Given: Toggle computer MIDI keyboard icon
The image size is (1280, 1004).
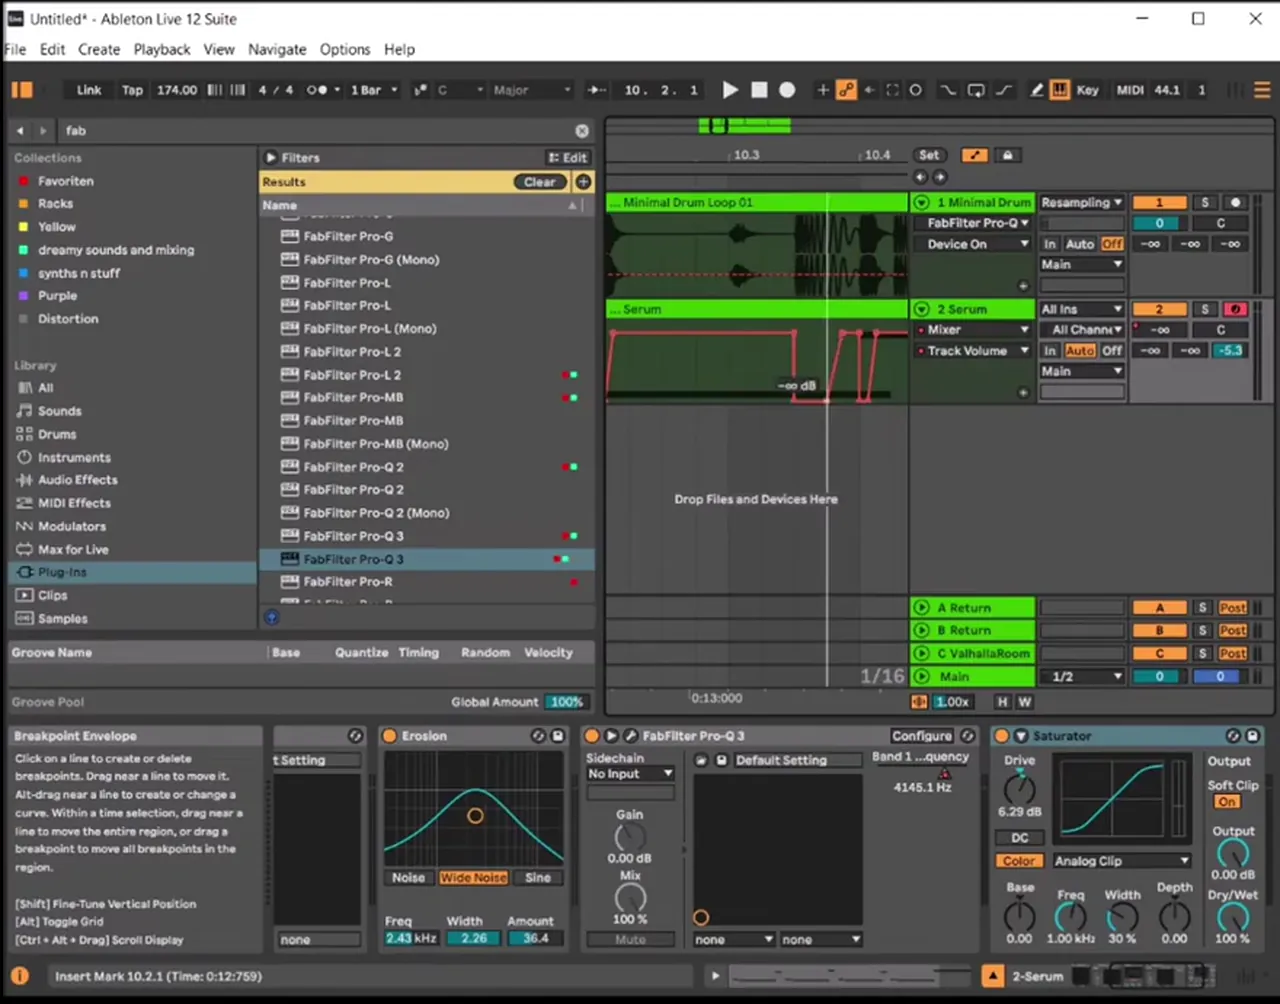Looking at the screenshot, I should 1059,90.
